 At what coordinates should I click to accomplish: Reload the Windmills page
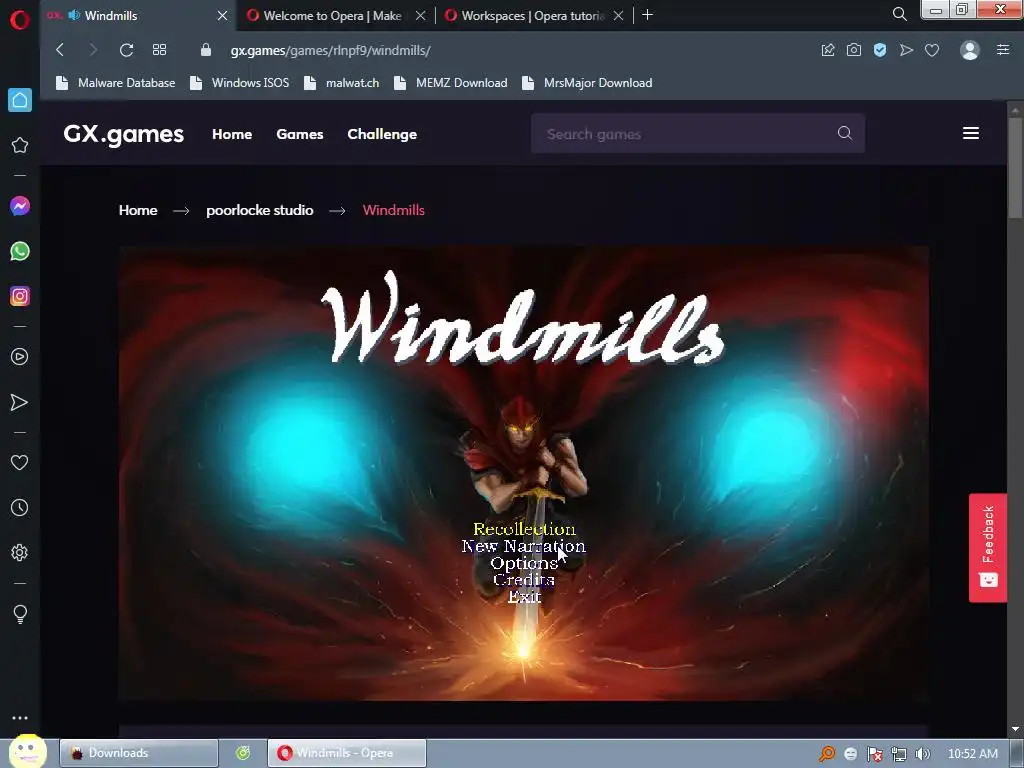(x=127, y=50)
